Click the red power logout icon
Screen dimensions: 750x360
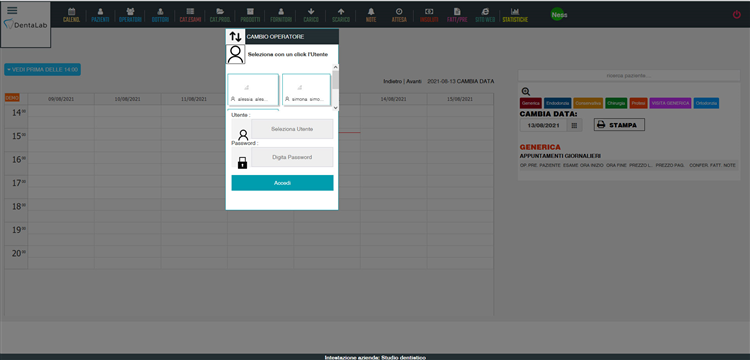(x=737, y=14)
